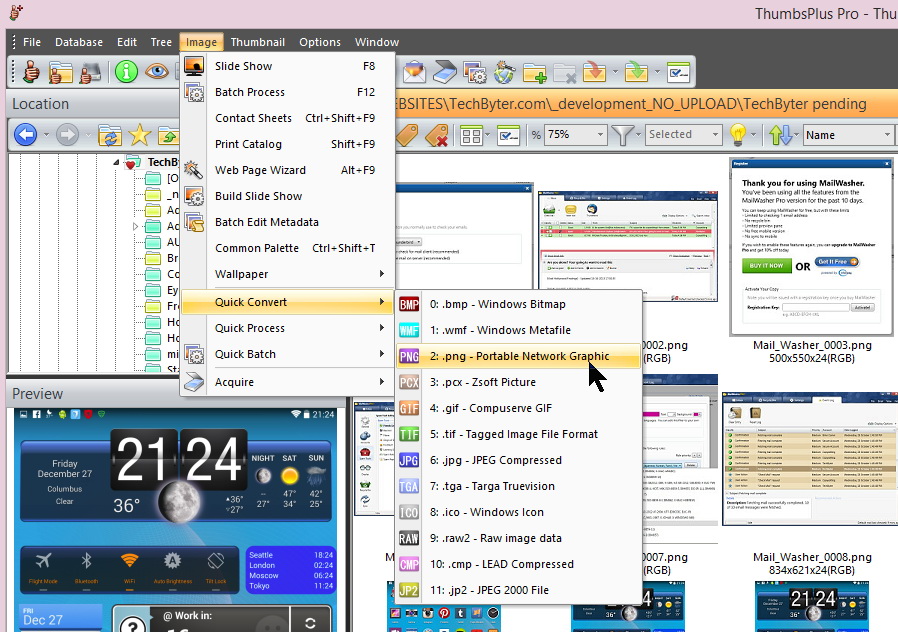This screenshot has width=898, height=632.
Task: Click the thumbs-up person icon in the main toolbar
Action: pyautogui.click(x=31, y=72)
